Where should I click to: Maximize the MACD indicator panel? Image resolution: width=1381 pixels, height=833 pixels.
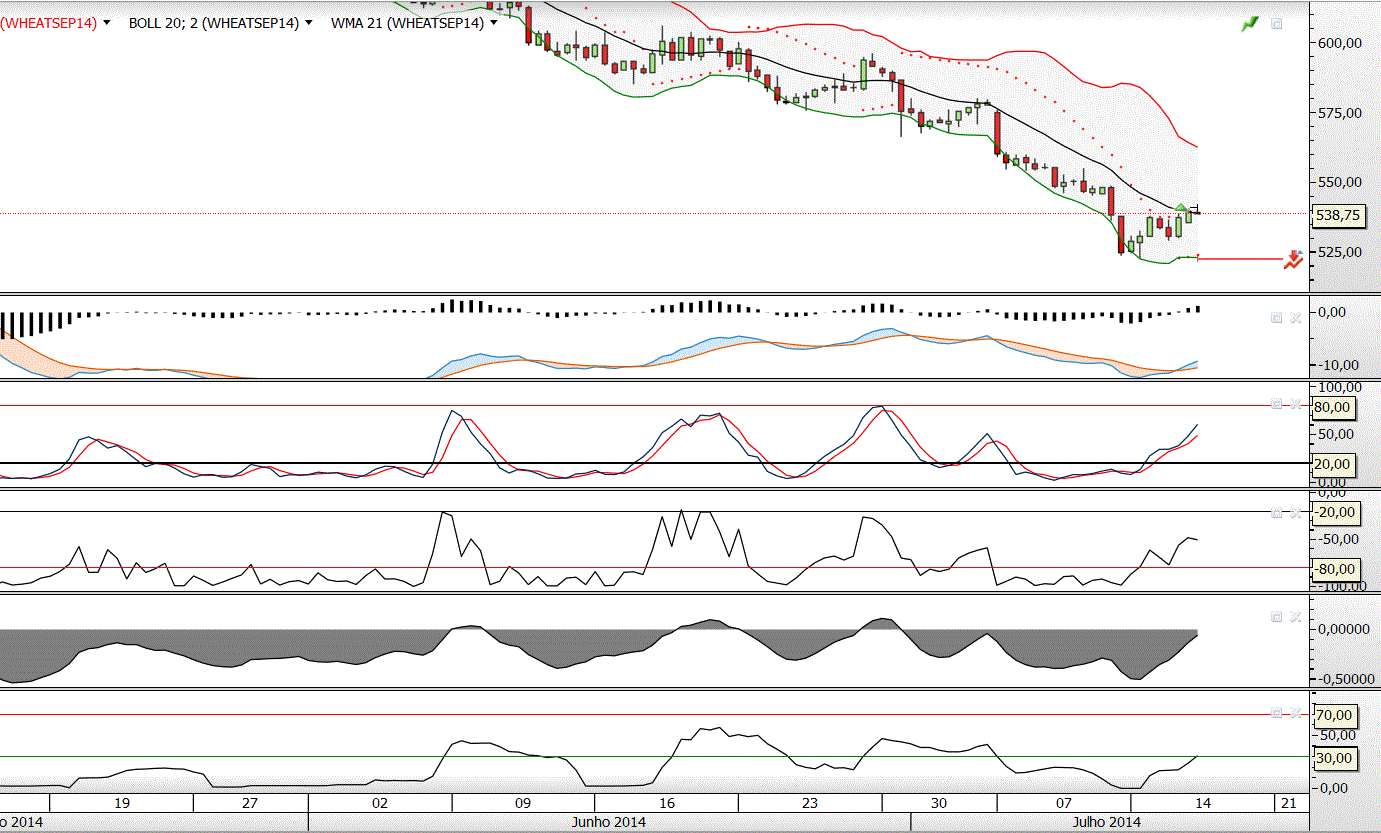tap(1277, 317)
